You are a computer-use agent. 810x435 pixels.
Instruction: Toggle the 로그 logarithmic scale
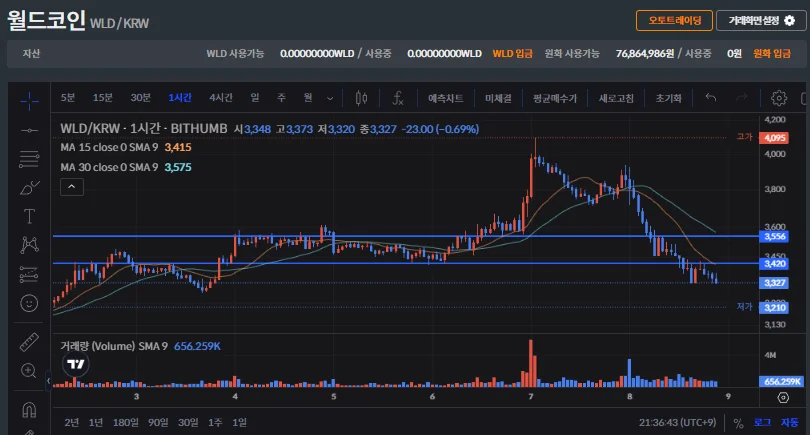pyautogui.click(x=762, y=423)
